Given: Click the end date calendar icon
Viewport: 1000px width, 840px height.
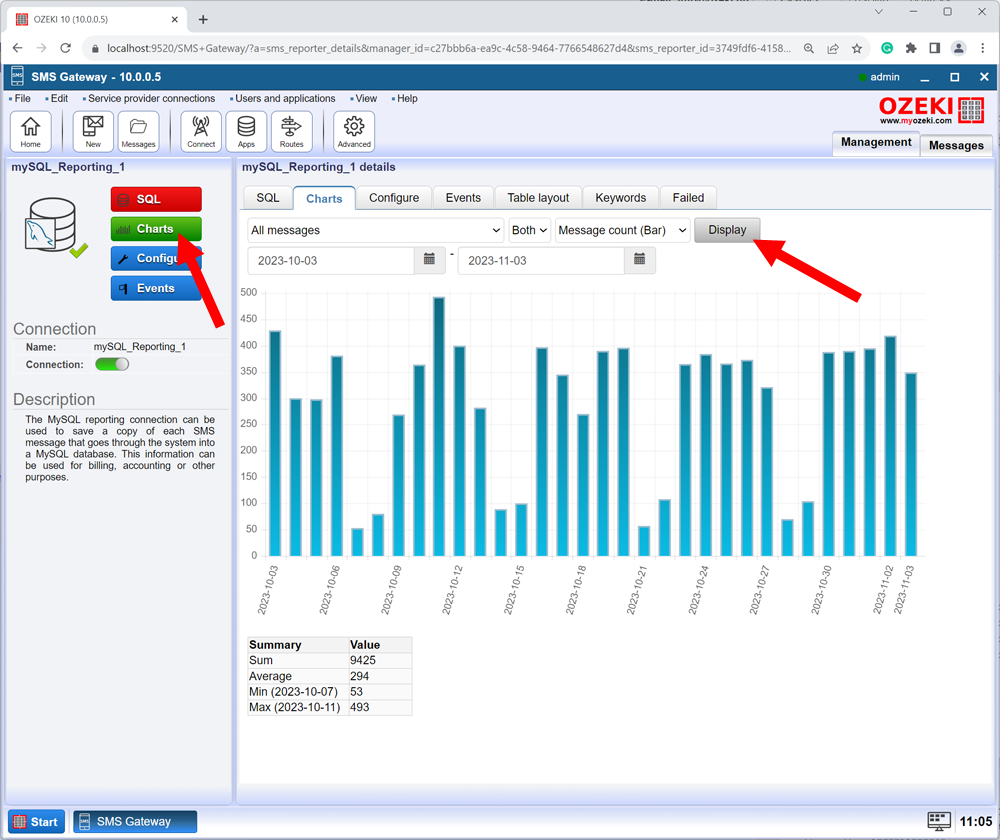Looking at the screenshot, I should [640, 260].
